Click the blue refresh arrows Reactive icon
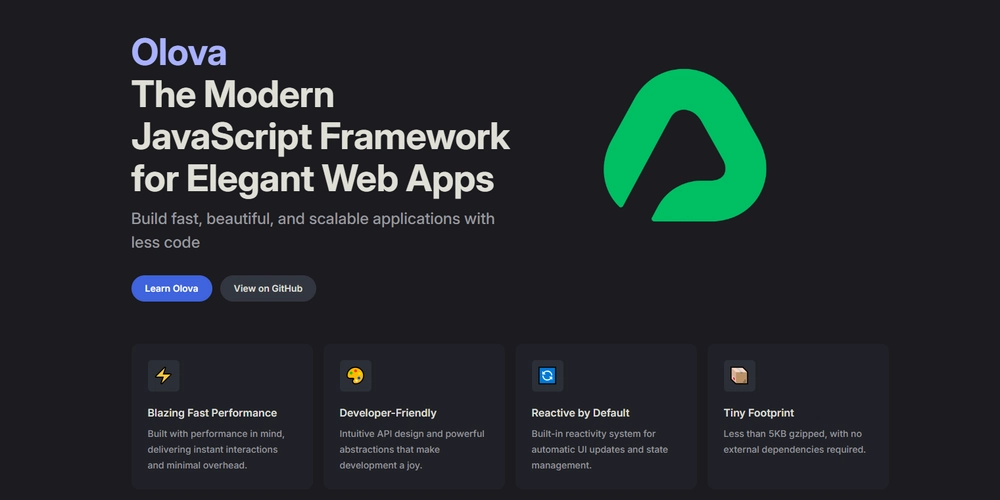Image resolution: width=1000 pixels, height=500 pixels. 547,376
